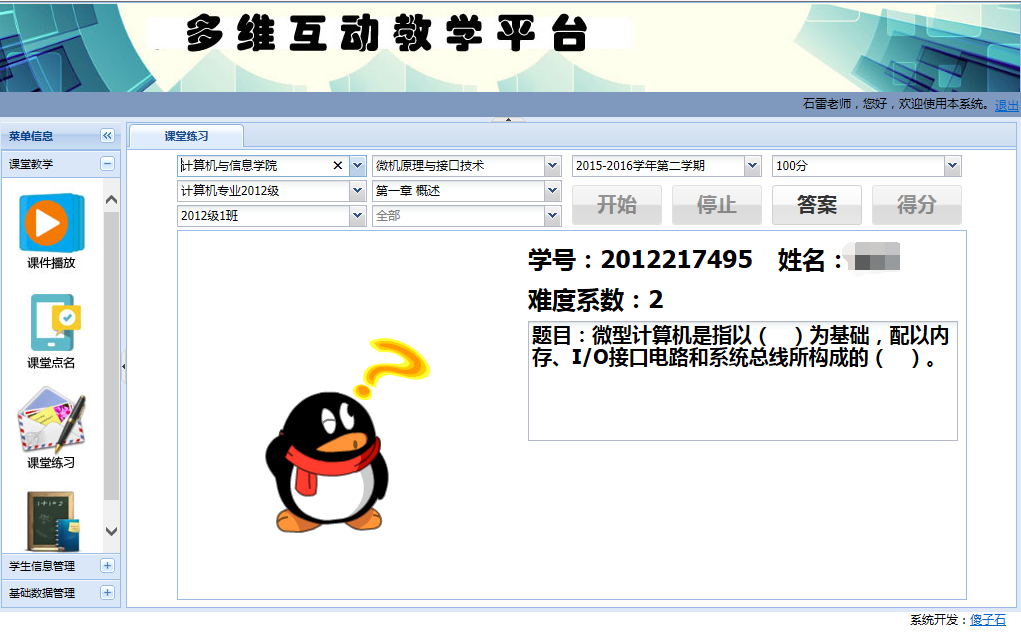Collapse the 菜单信息 sidebar panel
This screenshot has width=1021, height=632.
click(x=107, y=135)
